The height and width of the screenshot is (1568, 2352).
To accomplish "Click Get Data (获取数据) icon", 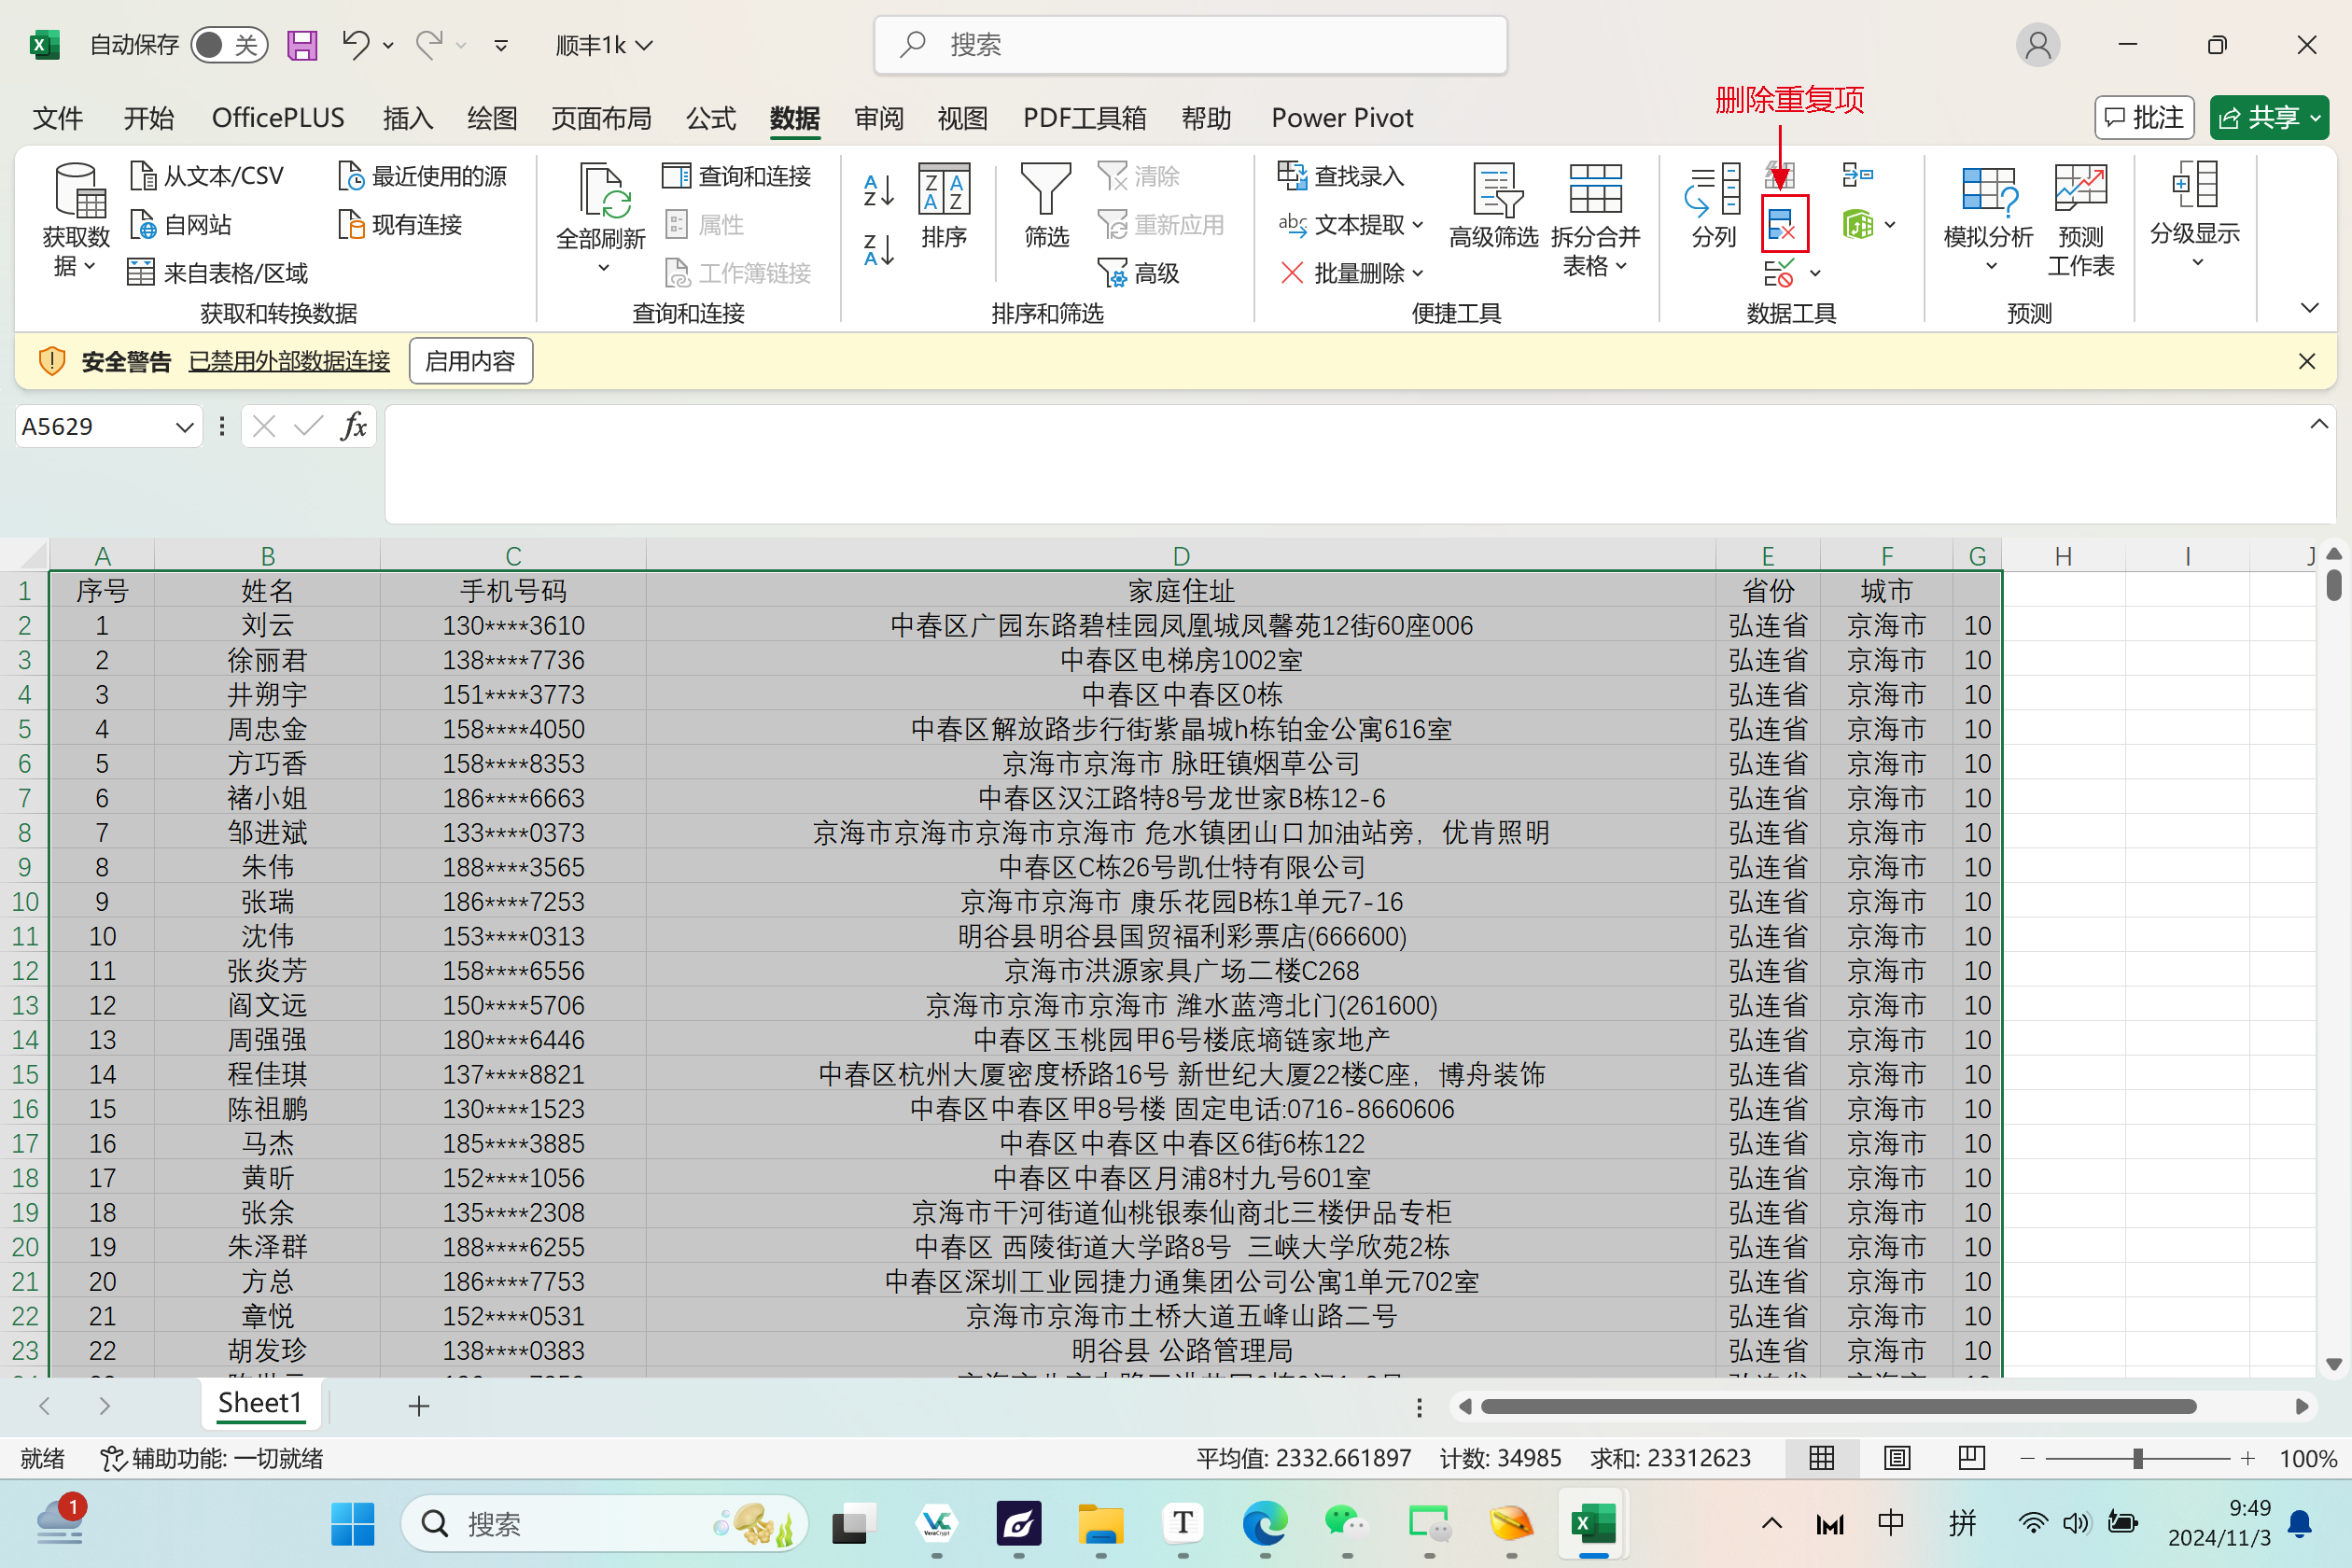I will (76, 218).
